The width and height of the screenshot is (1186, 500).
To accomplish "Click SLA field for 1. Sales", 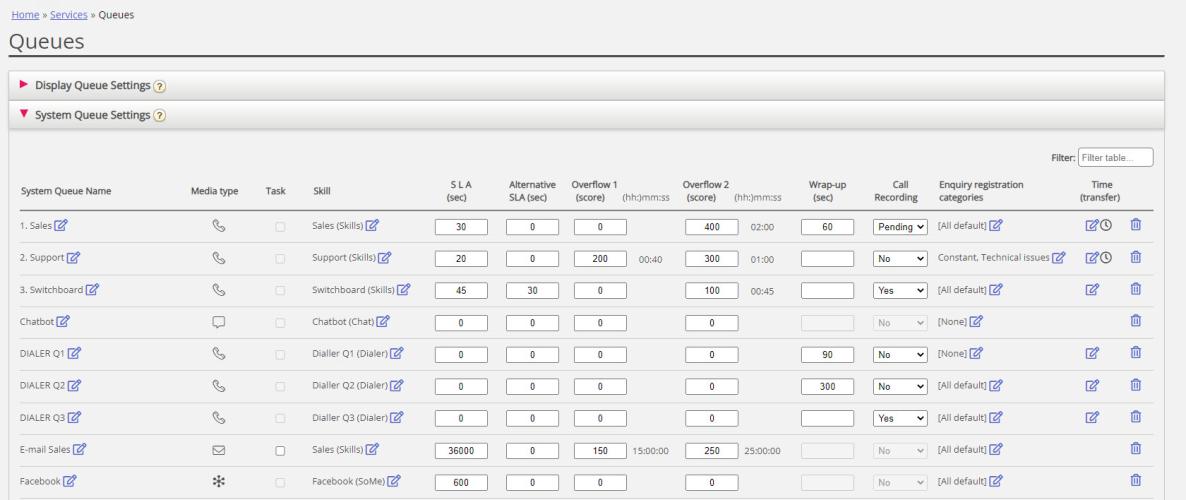I will 461,227.
